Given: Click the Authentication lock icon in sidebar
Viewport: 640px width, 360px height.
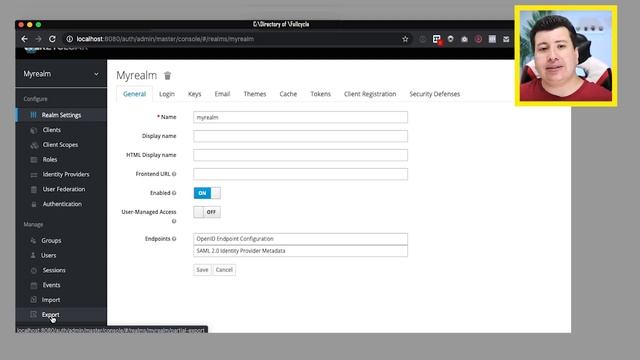Looking at the screenshot, I should tap(33, 204).
